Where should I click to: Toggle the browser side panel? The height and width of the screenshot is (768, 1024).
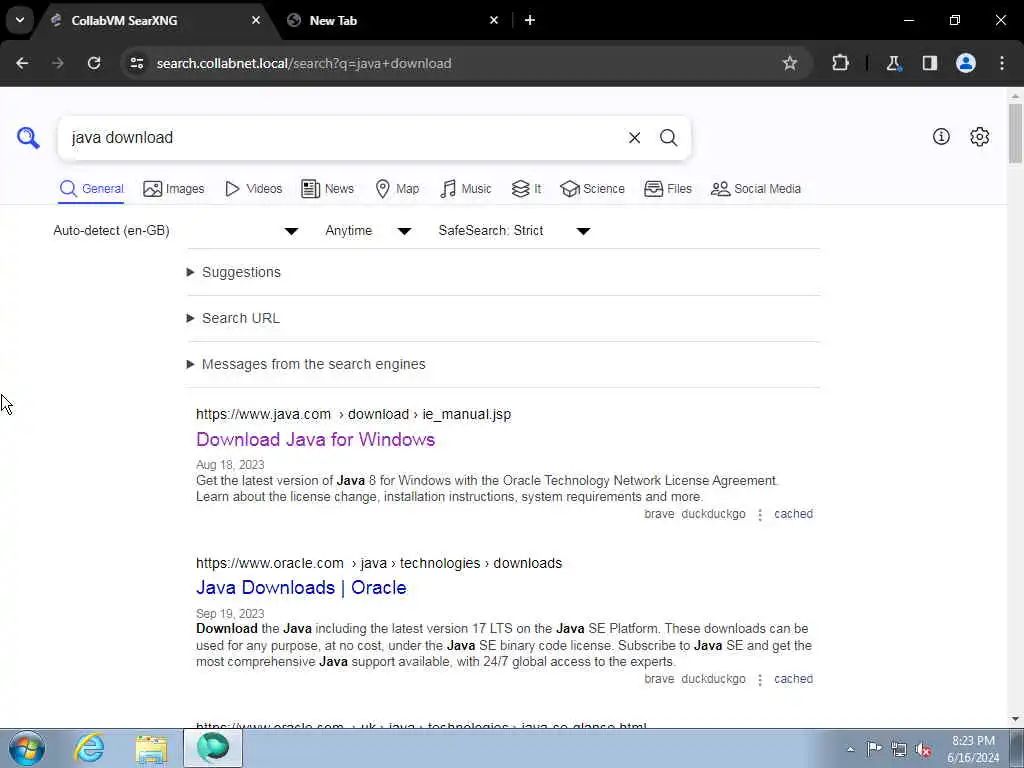pos(929,63)
